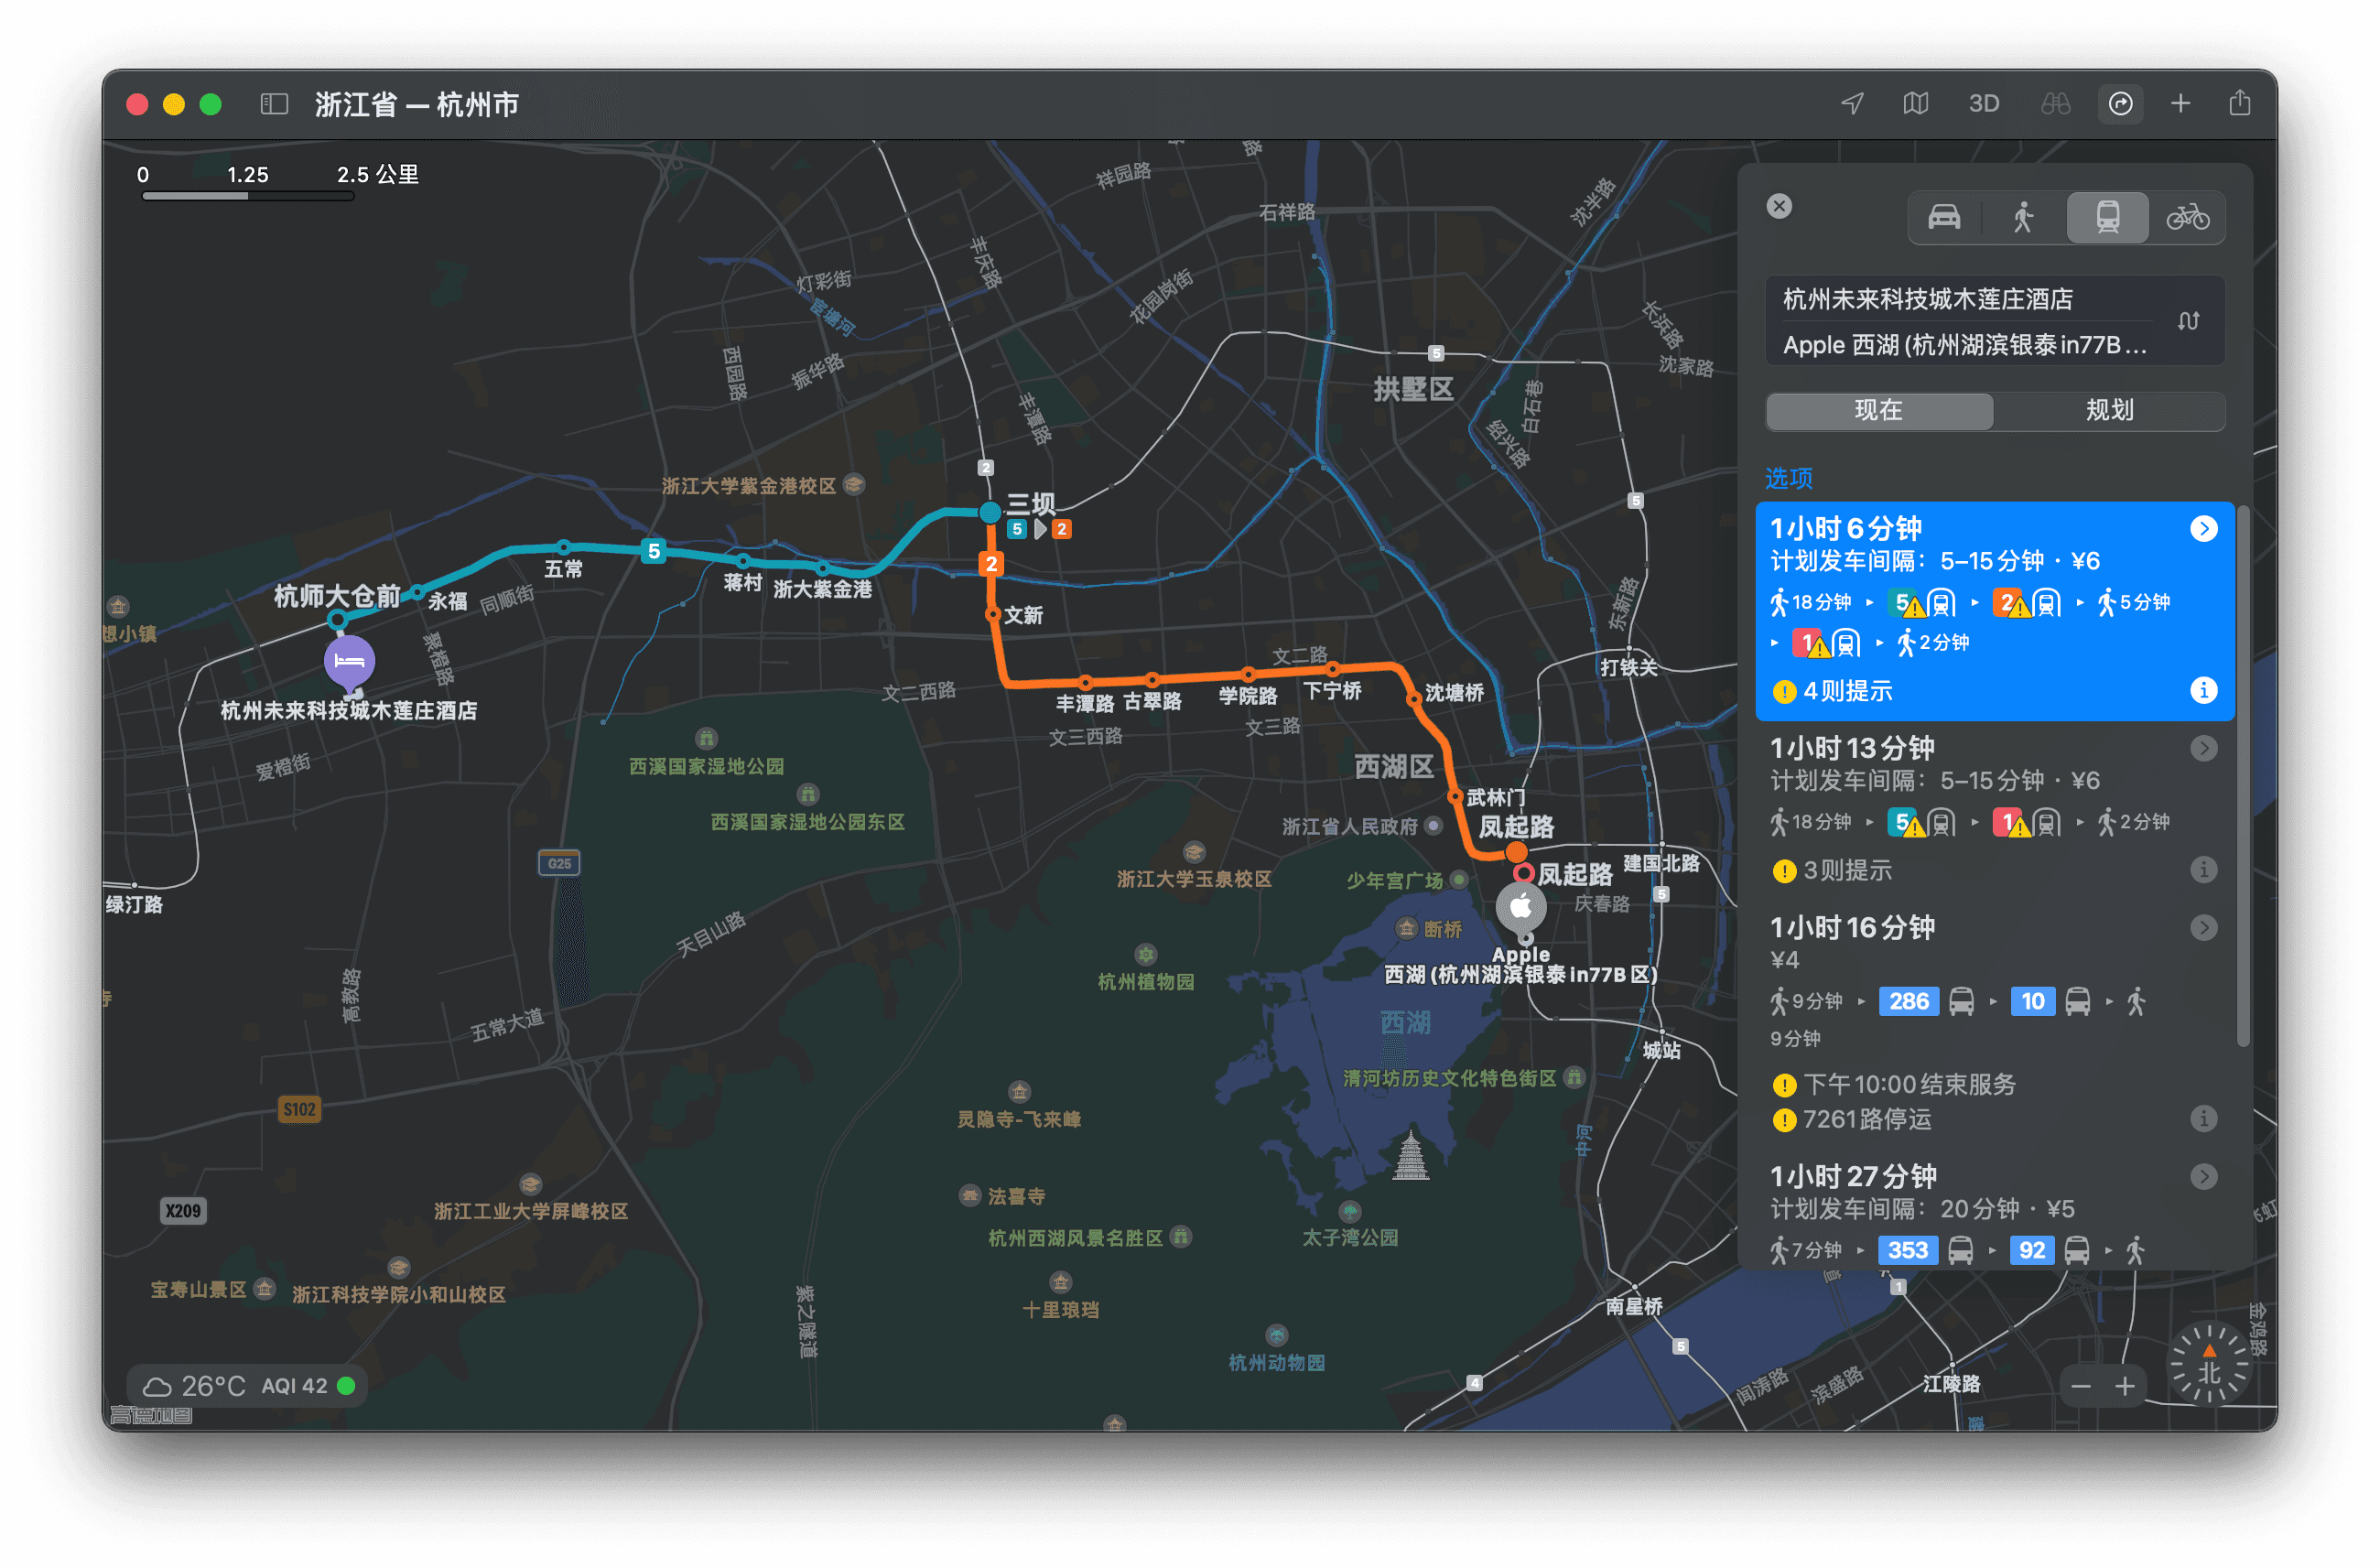Image resolution: width=2380 pixels, height=1567 pixels.
Task: Click the 4则提示 advisory text
Action: tap(1847, 691)
